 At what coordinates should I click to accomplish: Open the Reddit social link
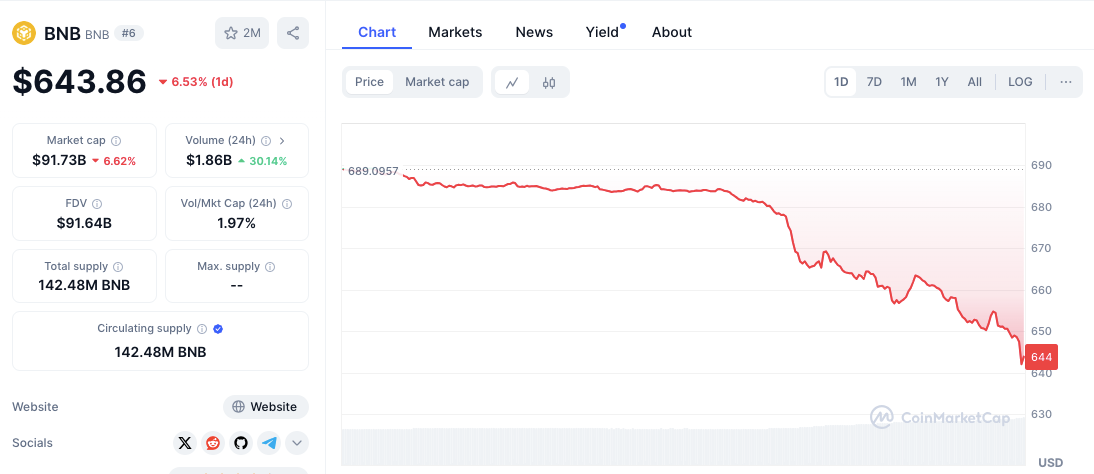213,442
